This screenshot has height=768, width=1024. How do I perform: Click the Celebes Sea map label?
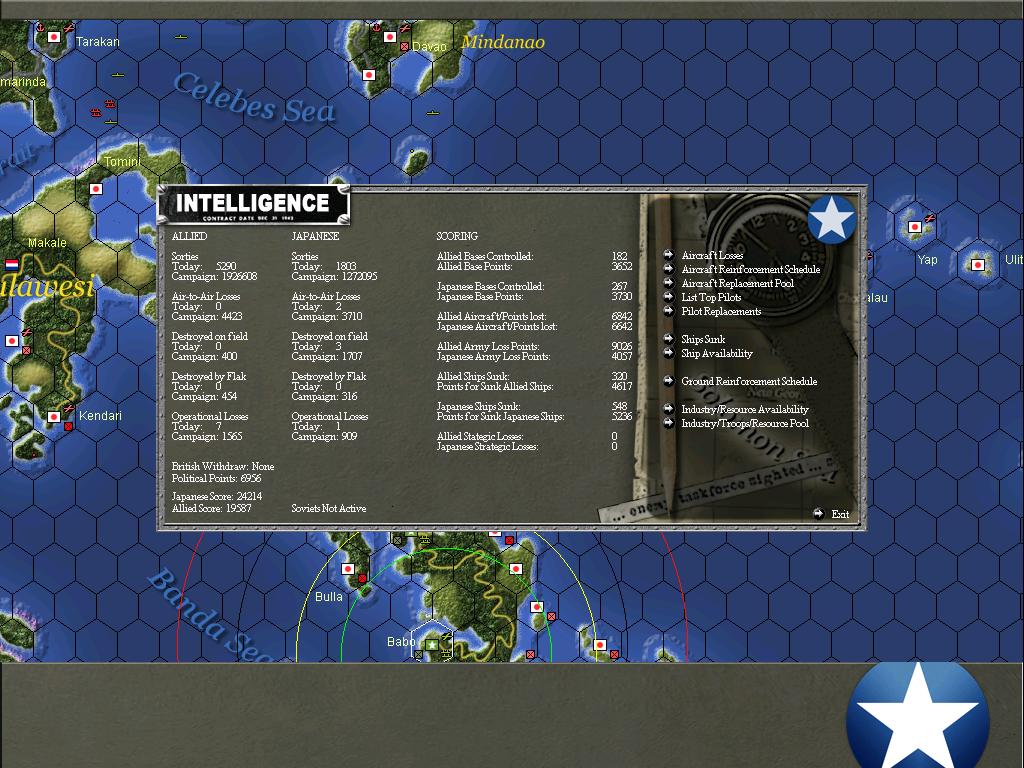pos(255,98)
